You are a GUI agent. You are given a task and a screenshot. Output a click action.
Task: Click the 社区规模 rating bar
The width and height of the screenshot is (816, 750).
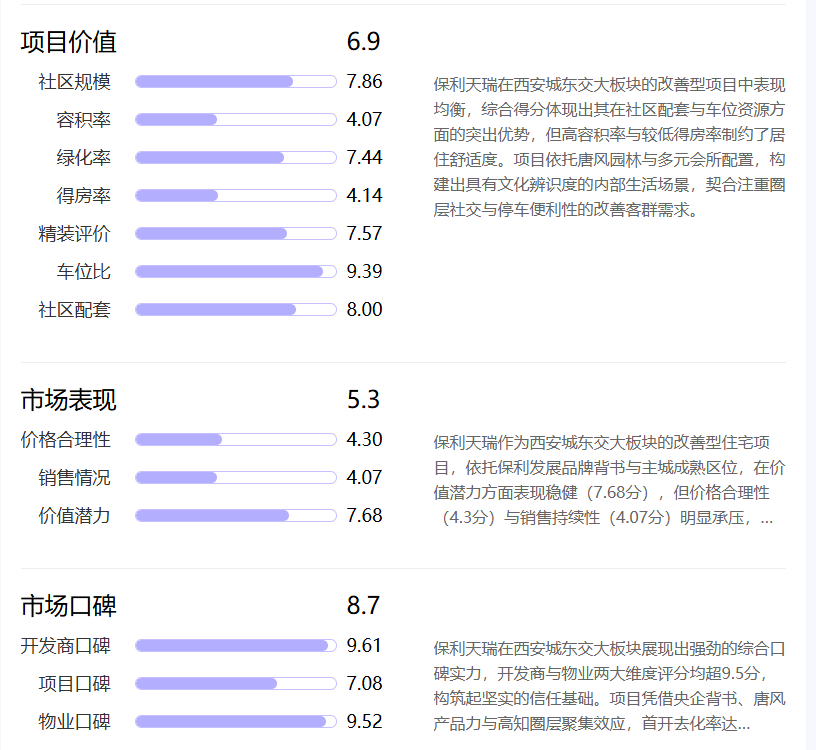click(235, 81)
